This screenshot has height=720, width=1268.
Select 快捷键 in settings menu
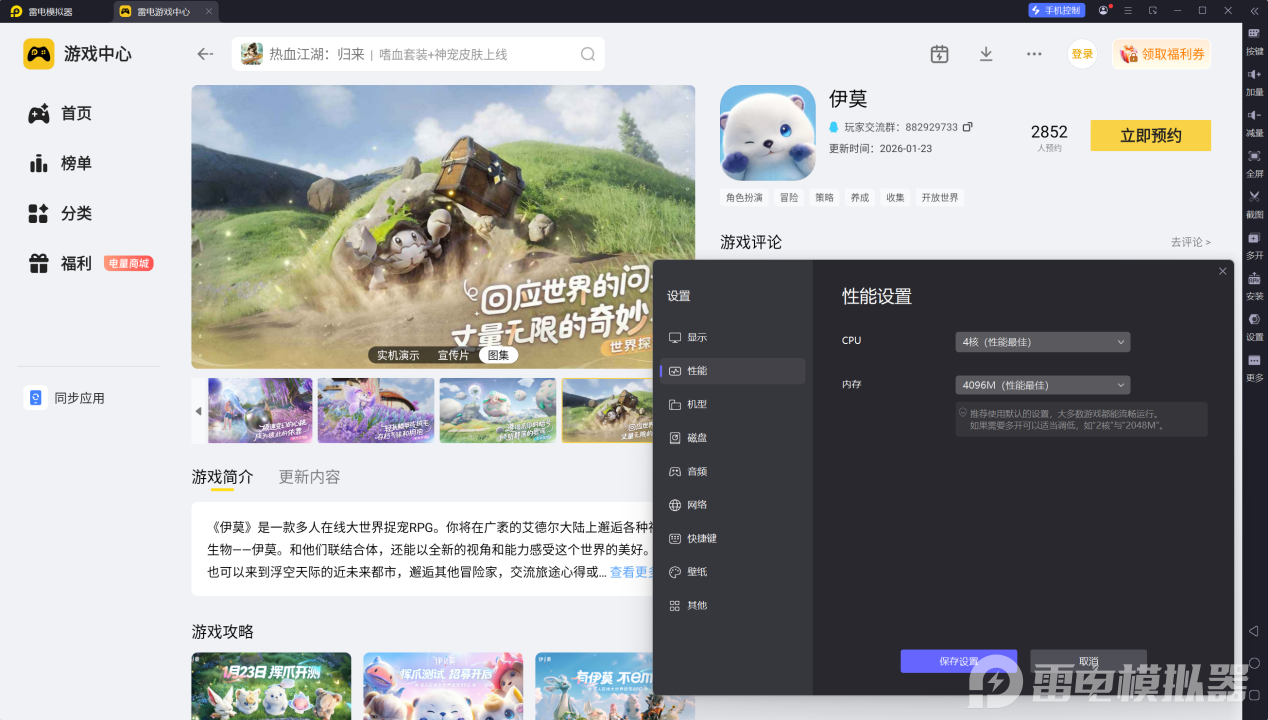pyautogui.click(x=701, y=539)
